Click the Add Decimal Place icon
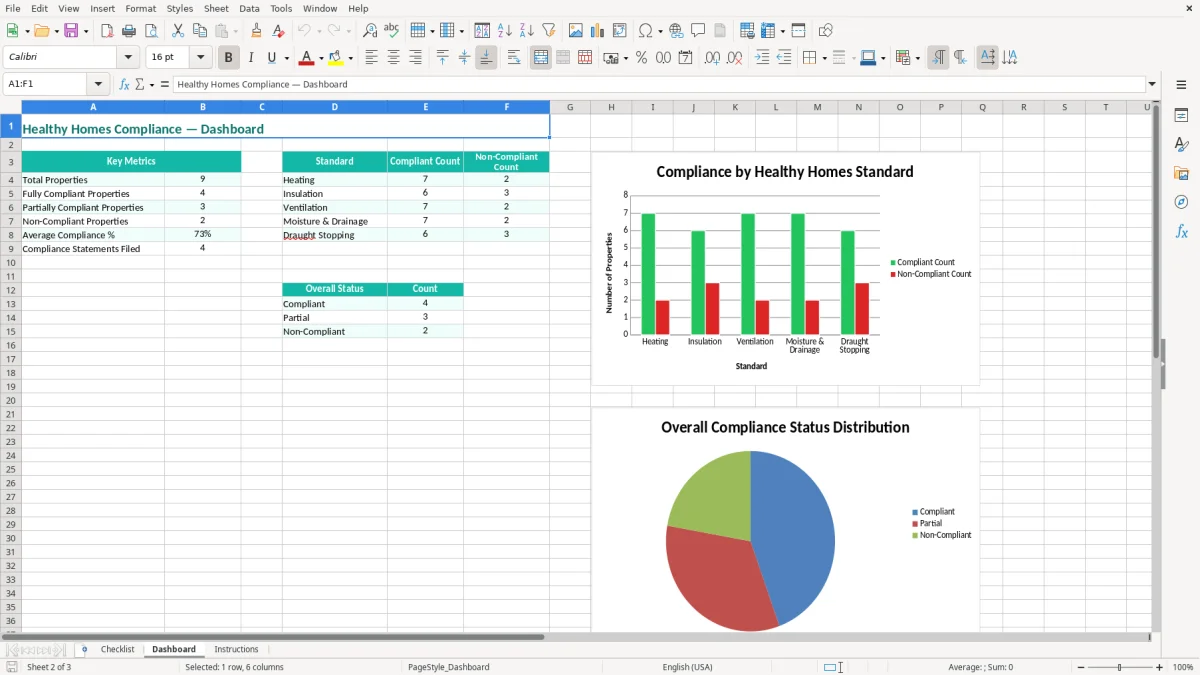This screenshot has height=675, width=1200. [712, 58]
